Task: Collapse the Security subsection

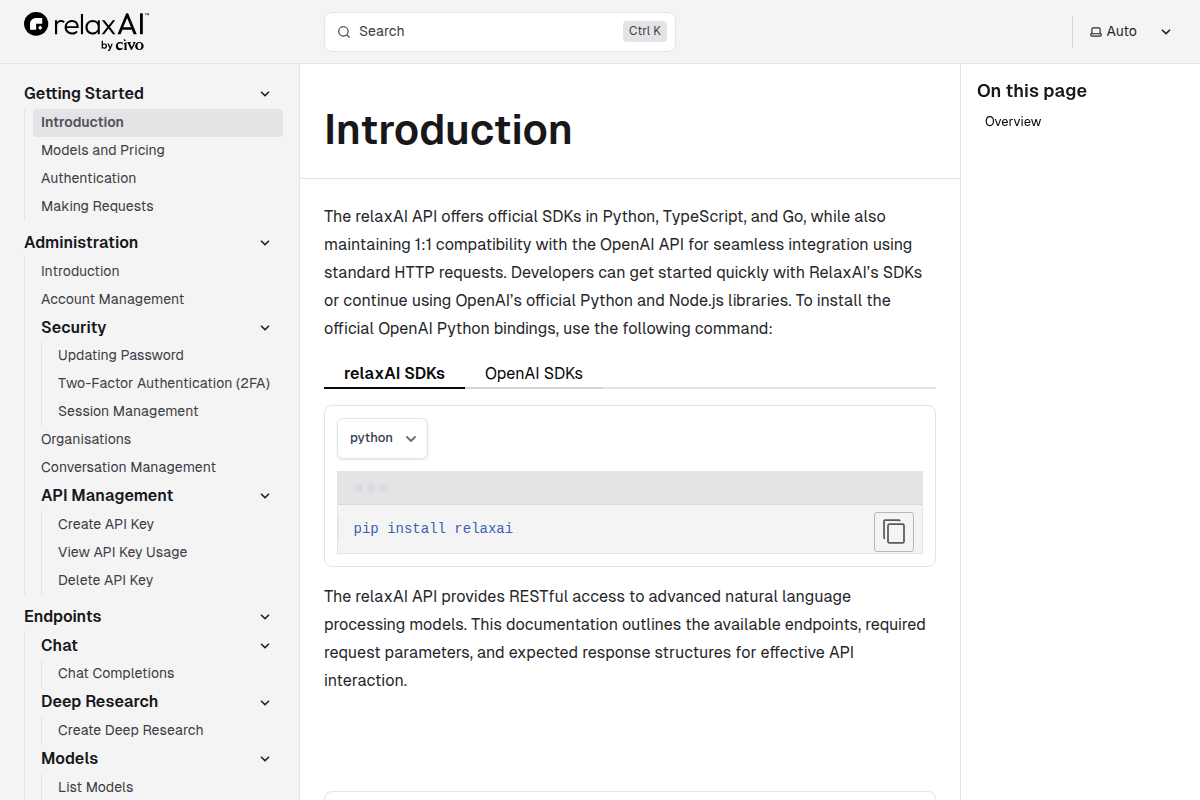Action: click(x=265, y=328)
